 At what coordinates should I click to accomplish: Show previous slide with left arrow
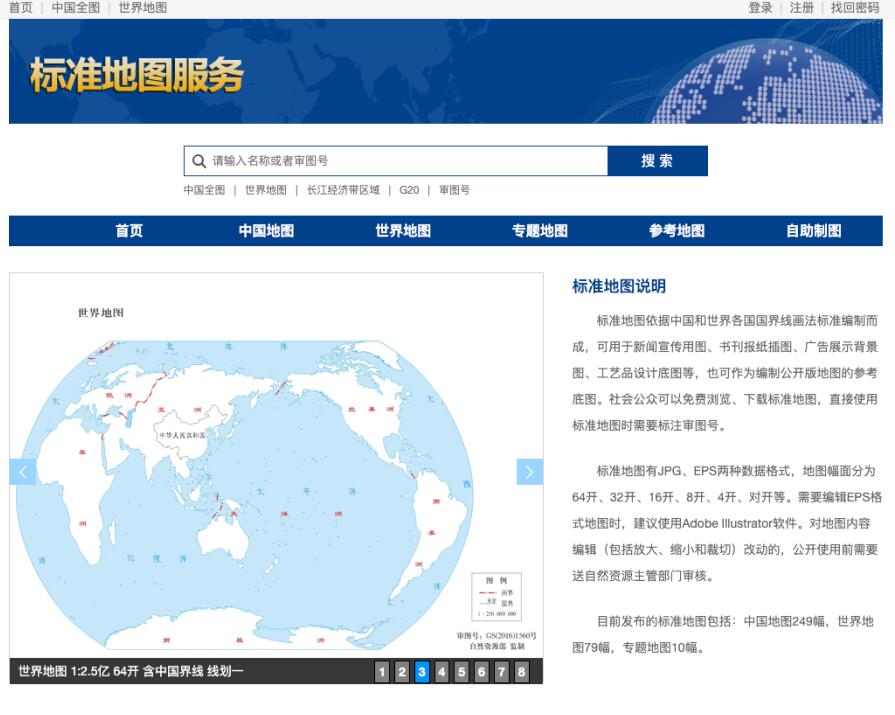point(23,472)
